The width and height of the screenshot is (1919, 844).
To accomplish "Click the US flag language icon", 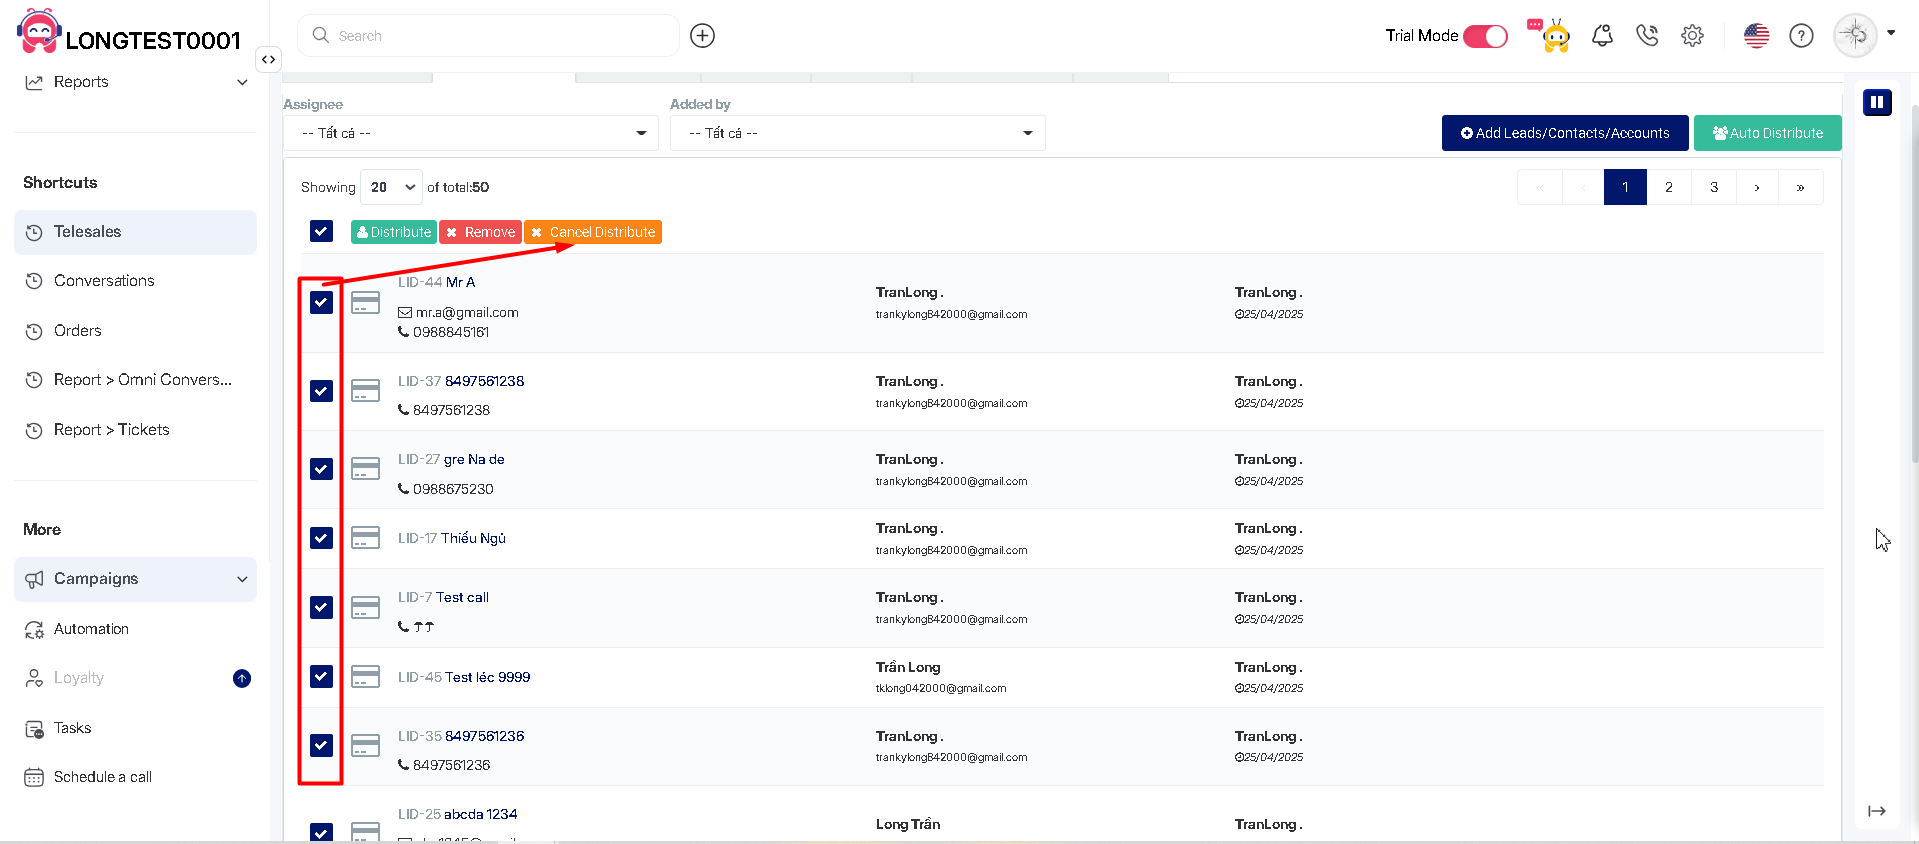I will (1756, 36).
